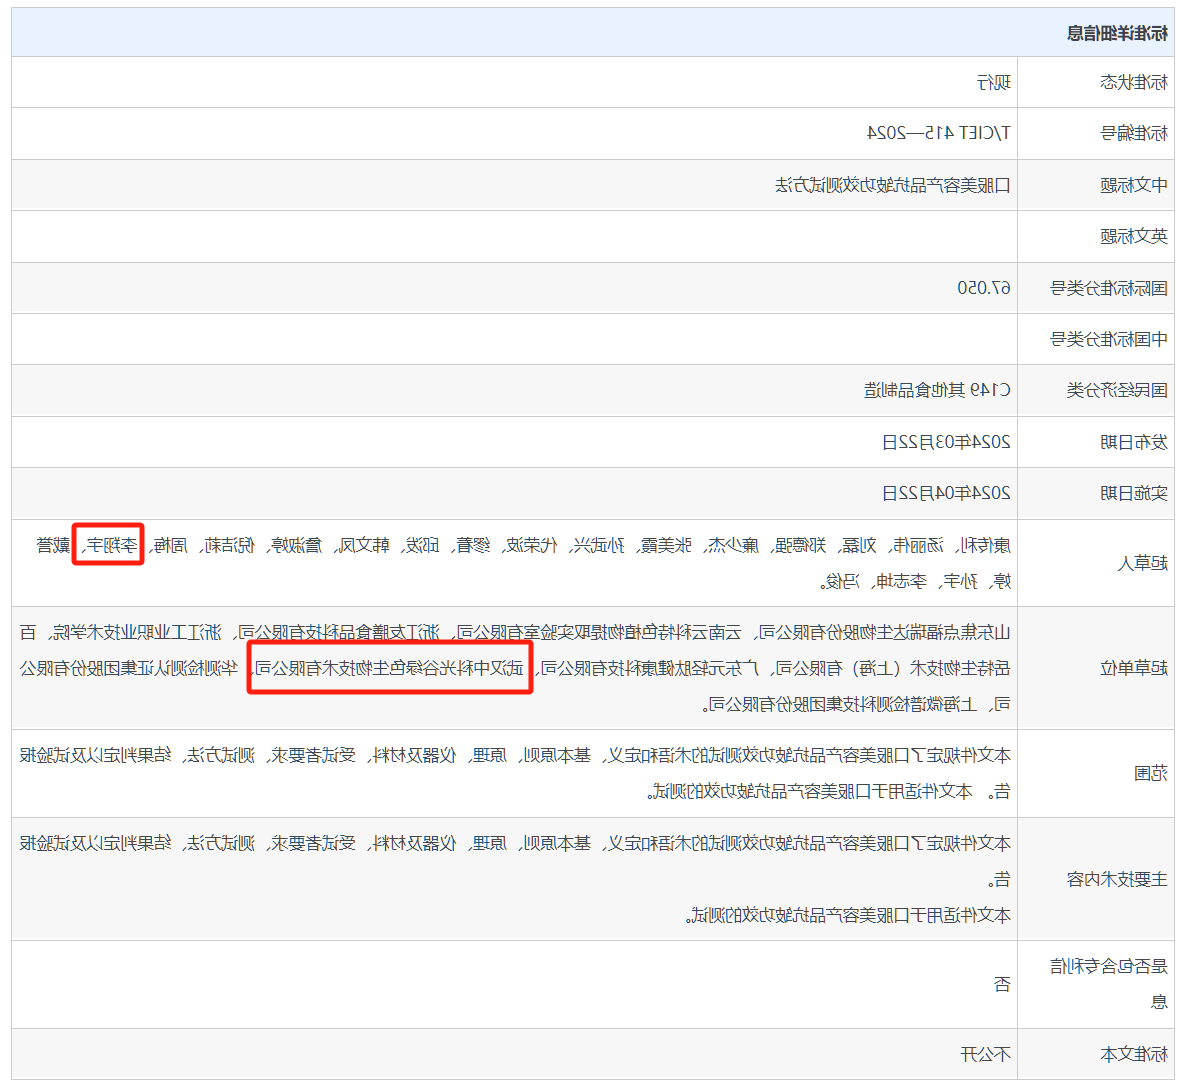The image size is (1185, 1087).
Task: Select the 标准状态 value 现行
Action: click(993, 82)
